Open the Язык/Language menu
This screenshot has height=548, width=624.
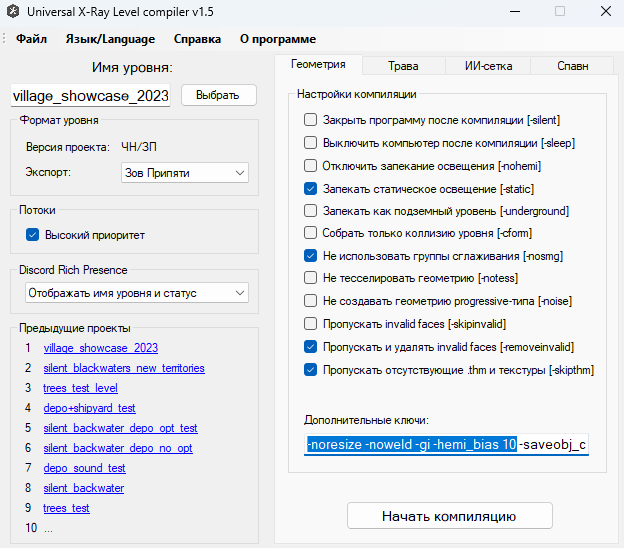pos(110,39)
